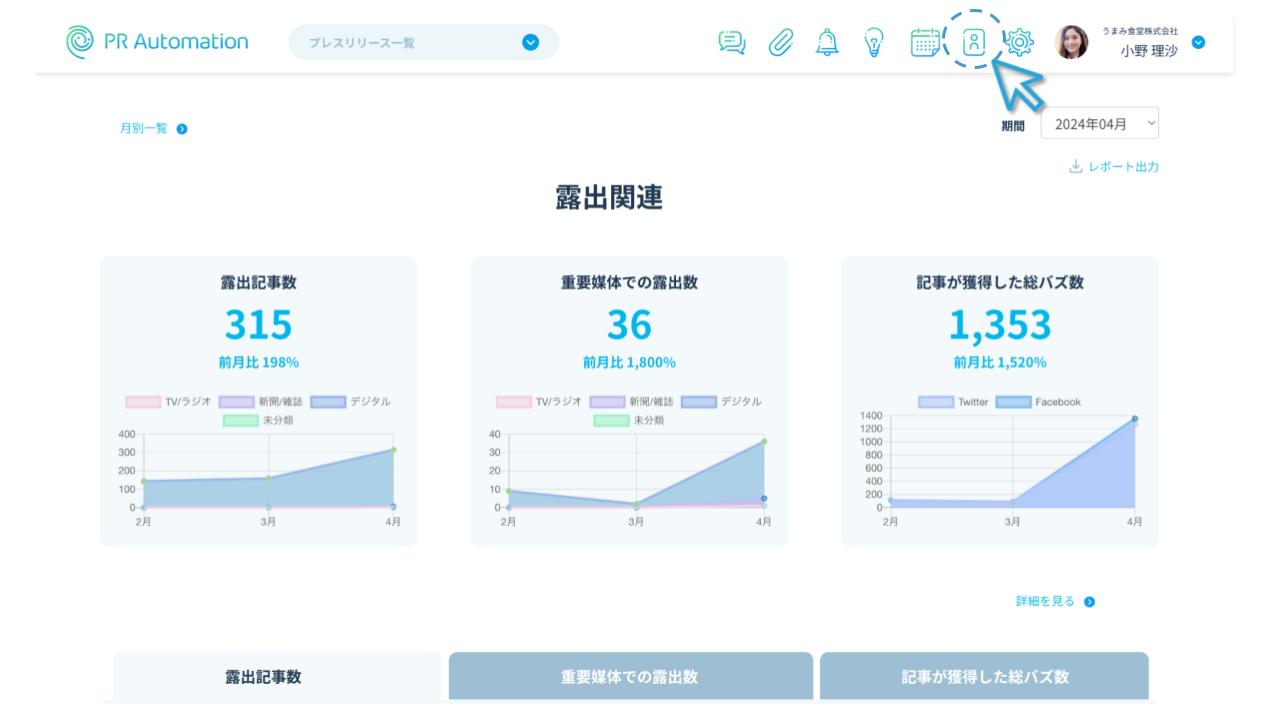Open the 期間 2024年04月 selector
The height and width of the screenshot is (720, 1280).
tap(1099, 124)
